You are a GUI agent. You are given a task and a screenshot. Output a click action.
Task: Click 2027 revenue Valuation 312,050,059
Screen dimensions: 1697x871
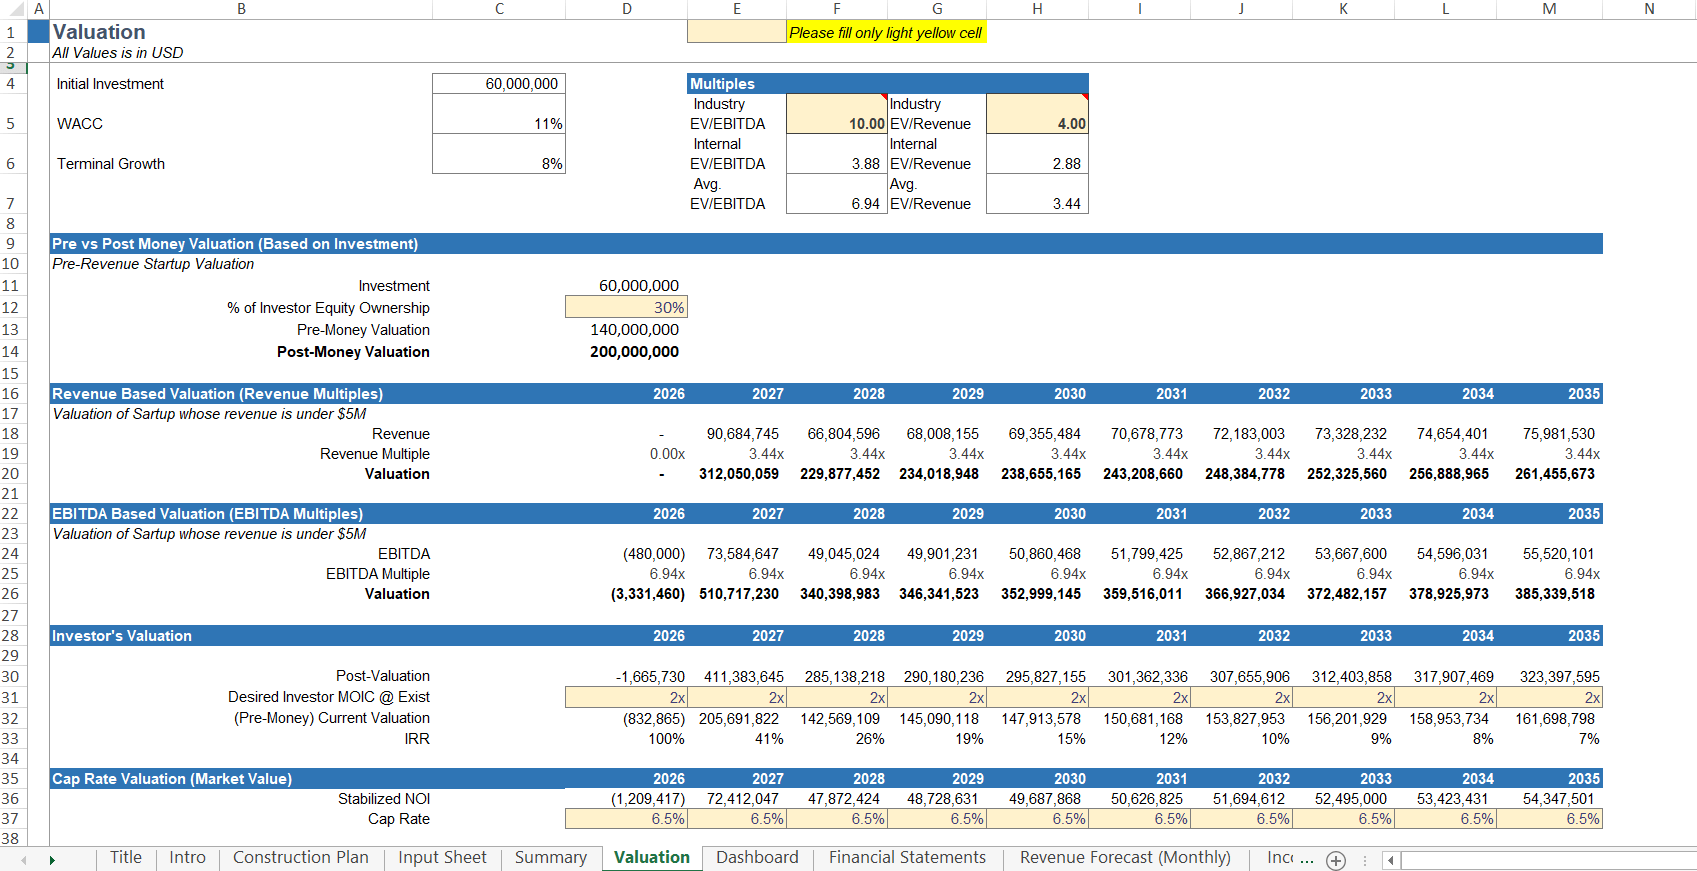coord(738,474)
